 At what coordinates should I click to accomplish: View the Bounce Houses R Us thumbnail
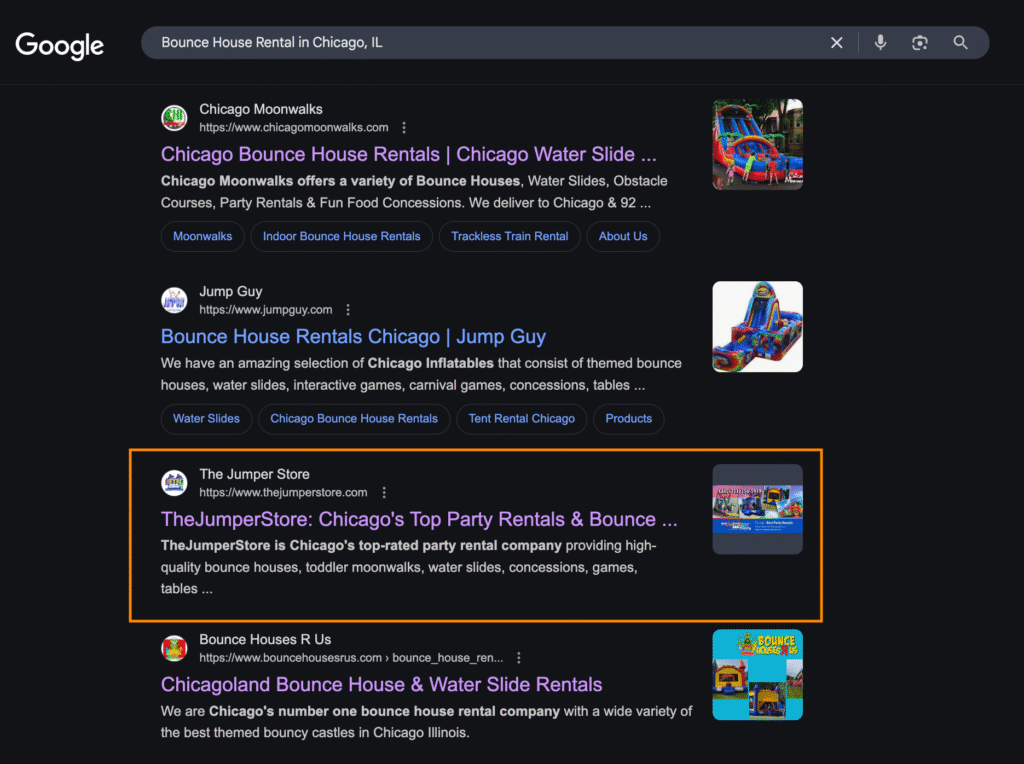coord(758,675)
